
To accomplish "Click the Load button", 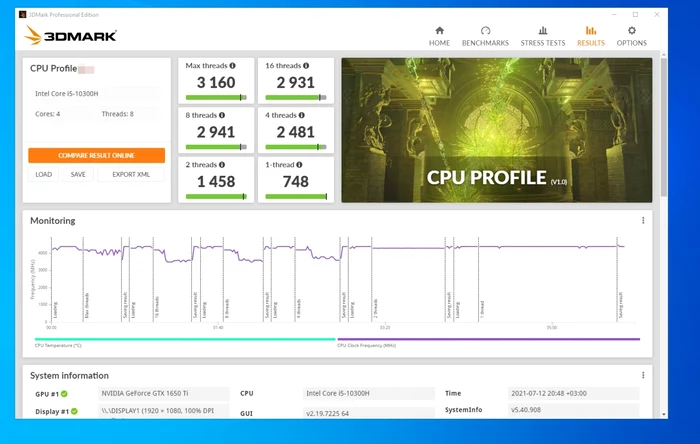I will click(x=44, y=174).
